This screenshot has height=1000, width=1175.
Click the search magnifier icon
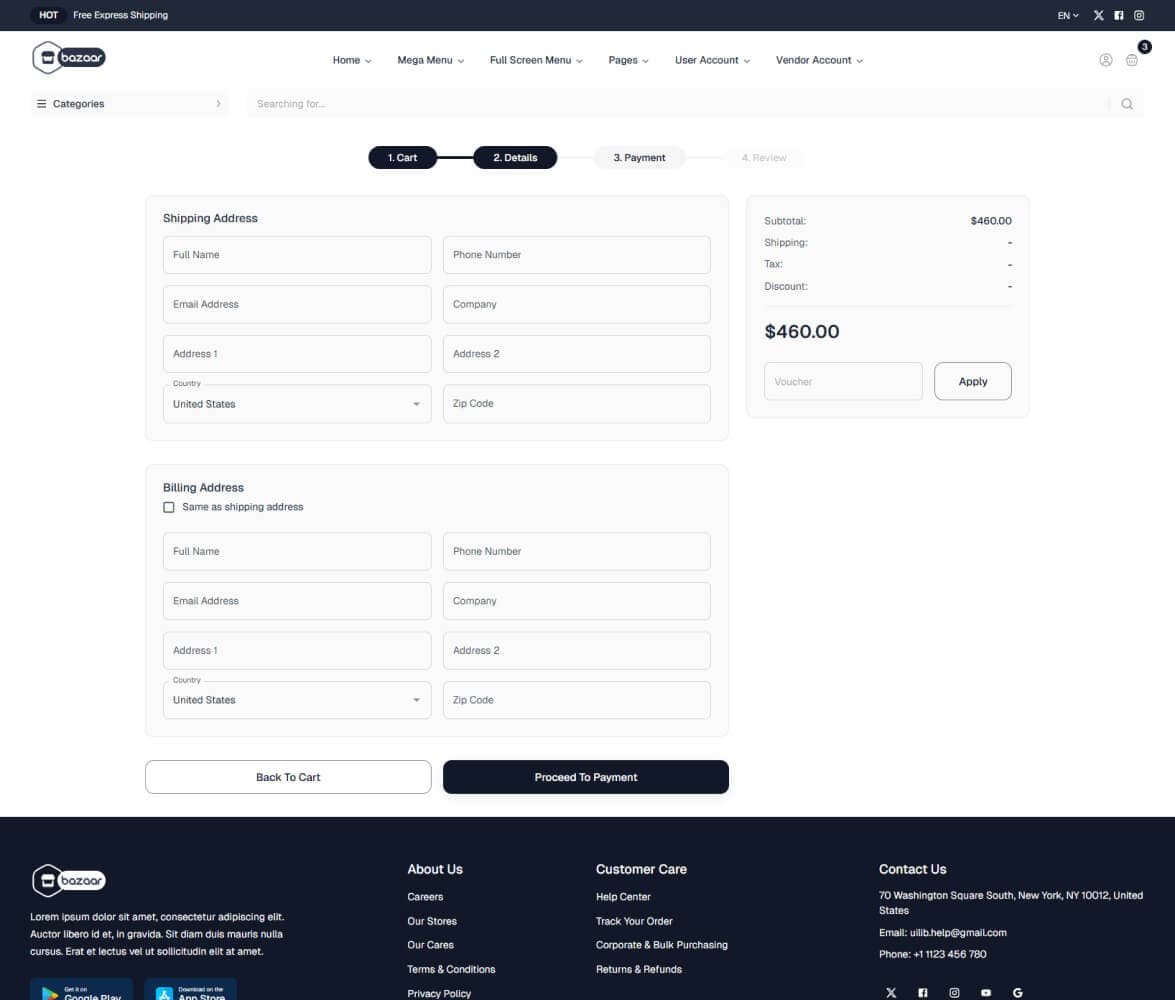(1127, 103)
